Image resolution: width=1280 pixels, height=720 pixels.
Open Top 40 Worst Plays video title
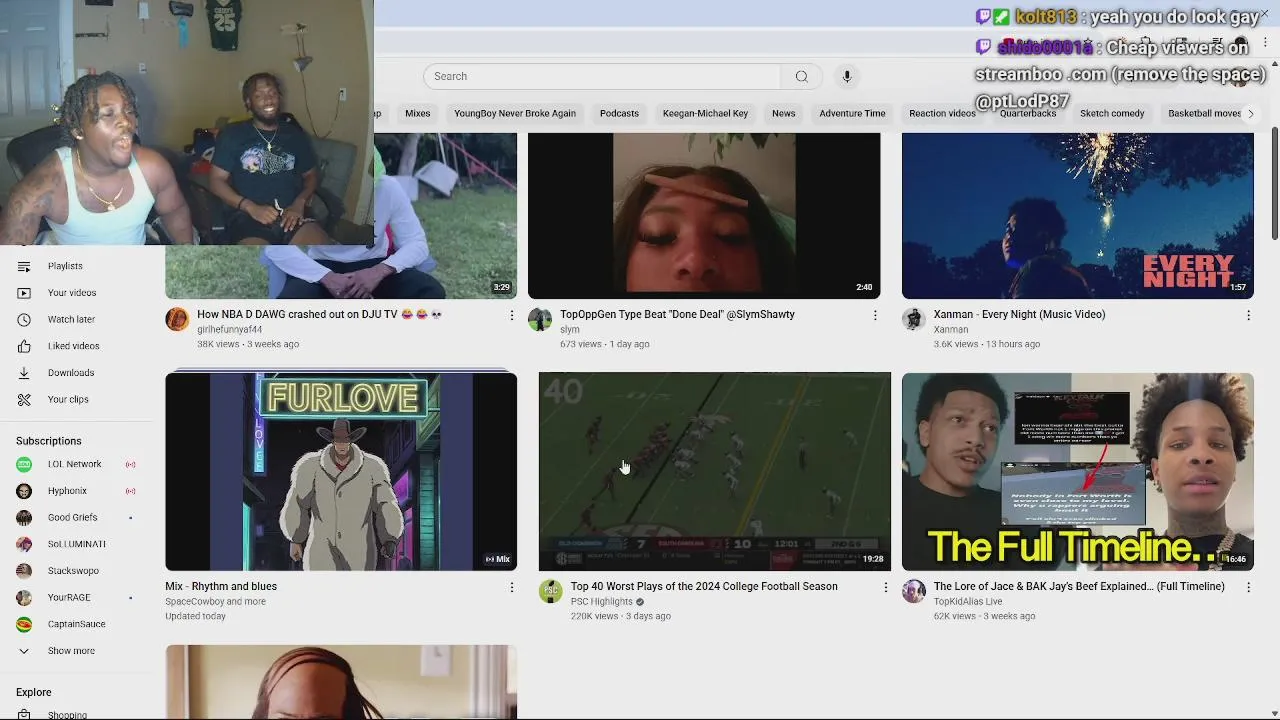coord(704,587)
